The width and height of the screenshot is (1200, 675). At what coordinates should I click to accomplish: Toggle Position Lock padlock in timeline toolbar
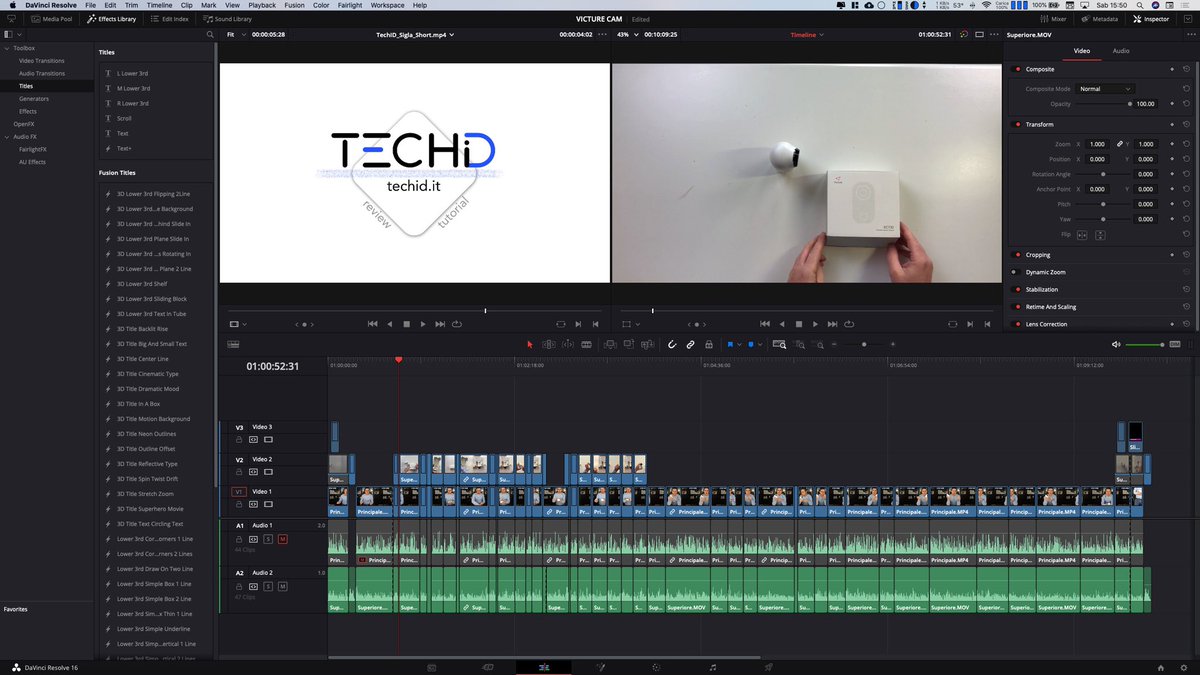[708, 344]
